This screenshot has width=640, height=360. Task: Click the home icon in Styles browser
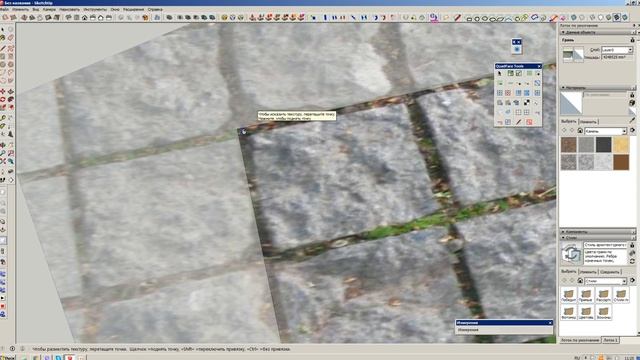click(580, 280)
